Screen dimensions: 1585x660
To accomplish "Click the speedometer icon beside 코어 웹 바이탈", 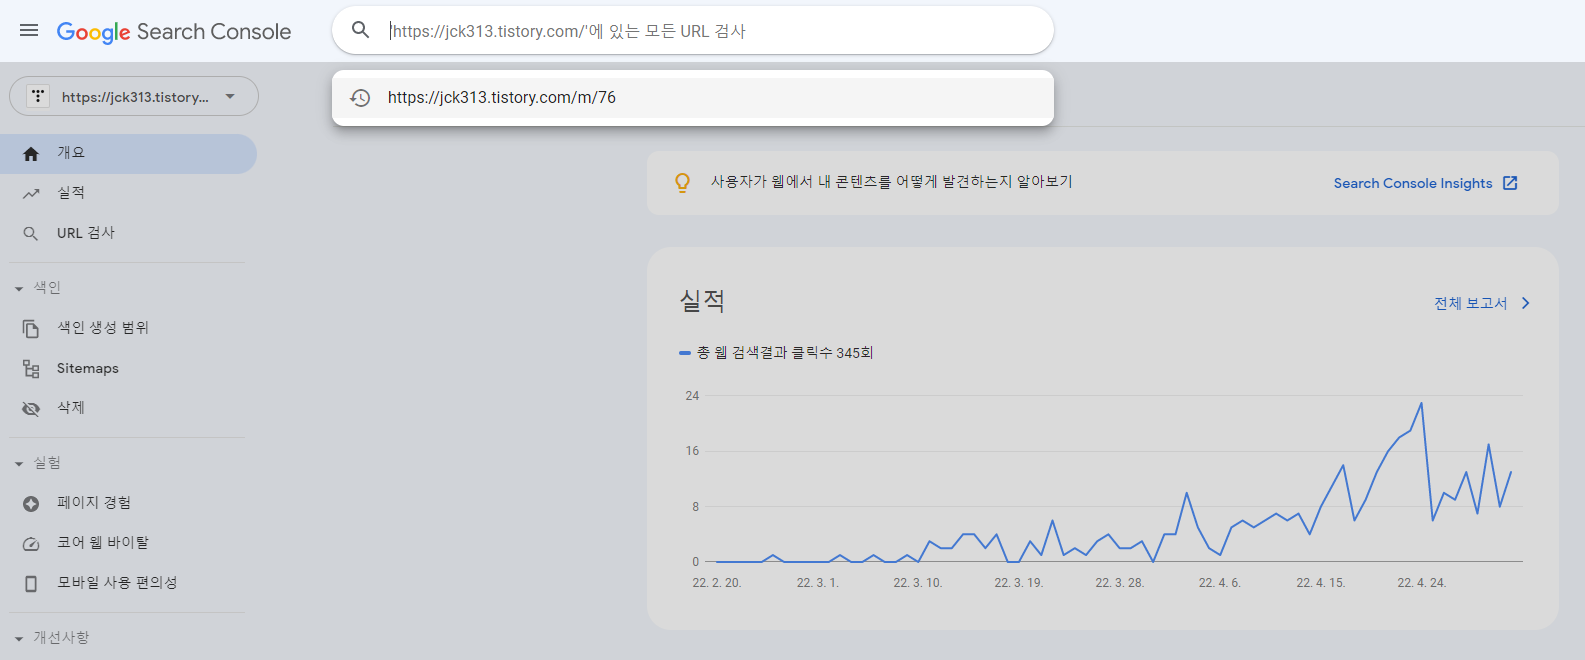I will (31, 544).
